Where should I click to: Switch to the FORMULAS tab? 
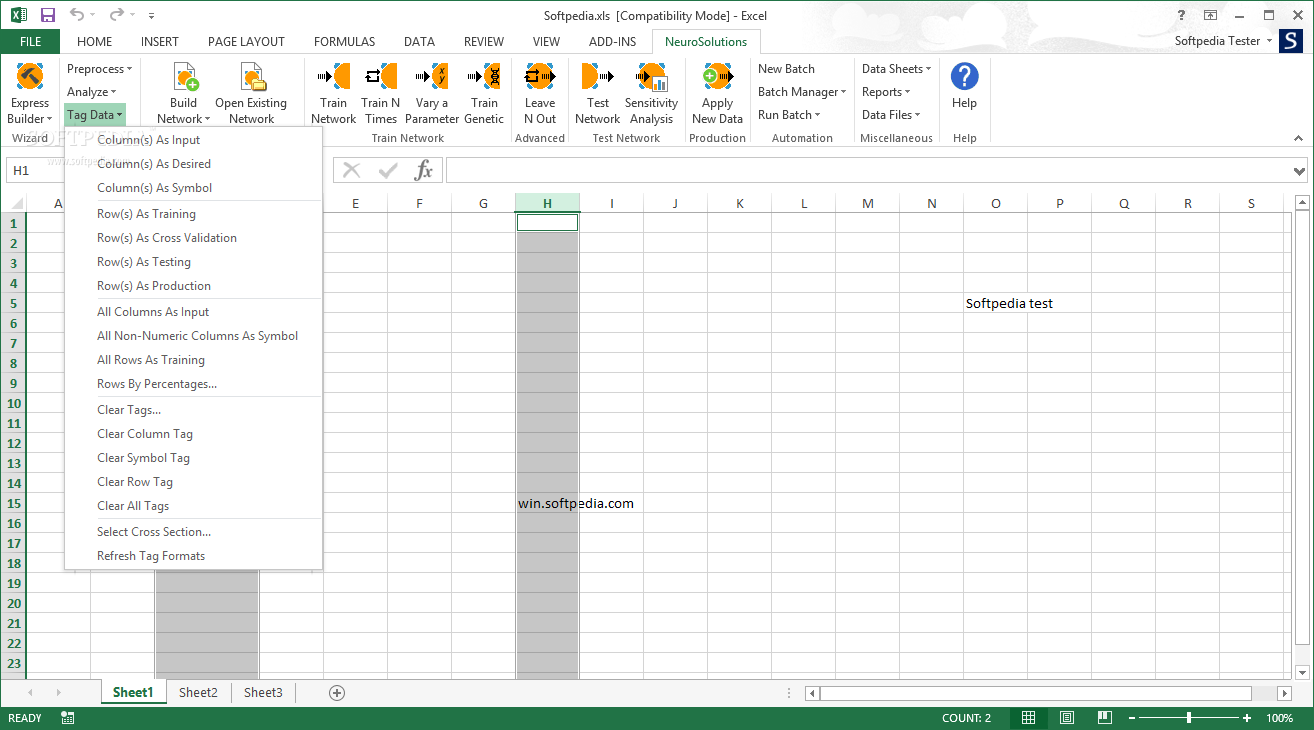pyautogui.click(x=344, y=41)
